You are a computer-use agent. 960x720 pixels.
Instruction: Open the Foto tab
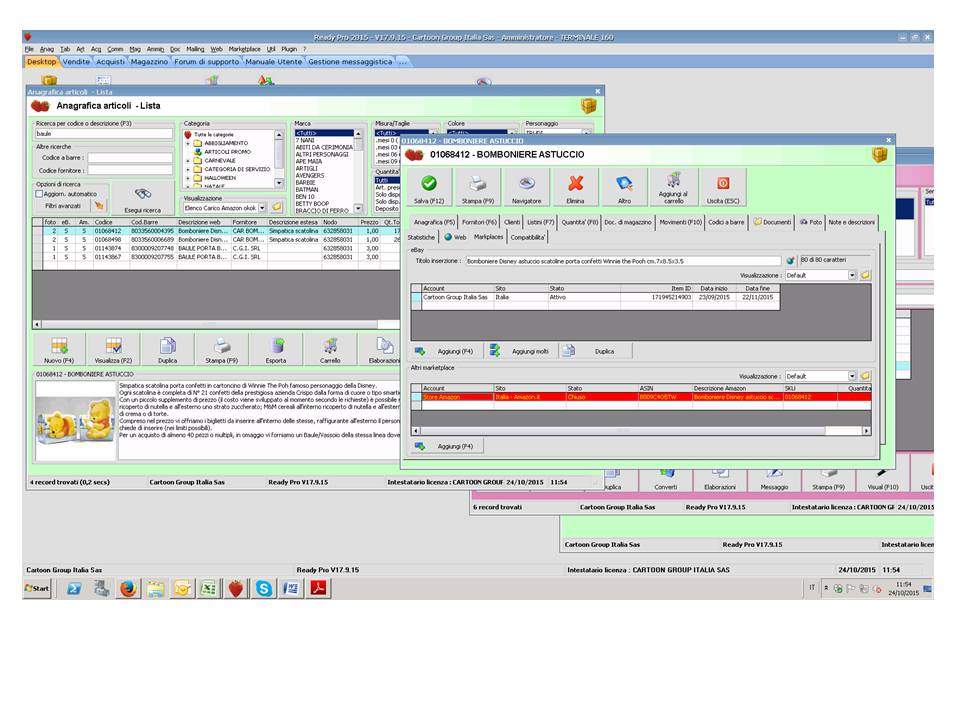[811, 222]
